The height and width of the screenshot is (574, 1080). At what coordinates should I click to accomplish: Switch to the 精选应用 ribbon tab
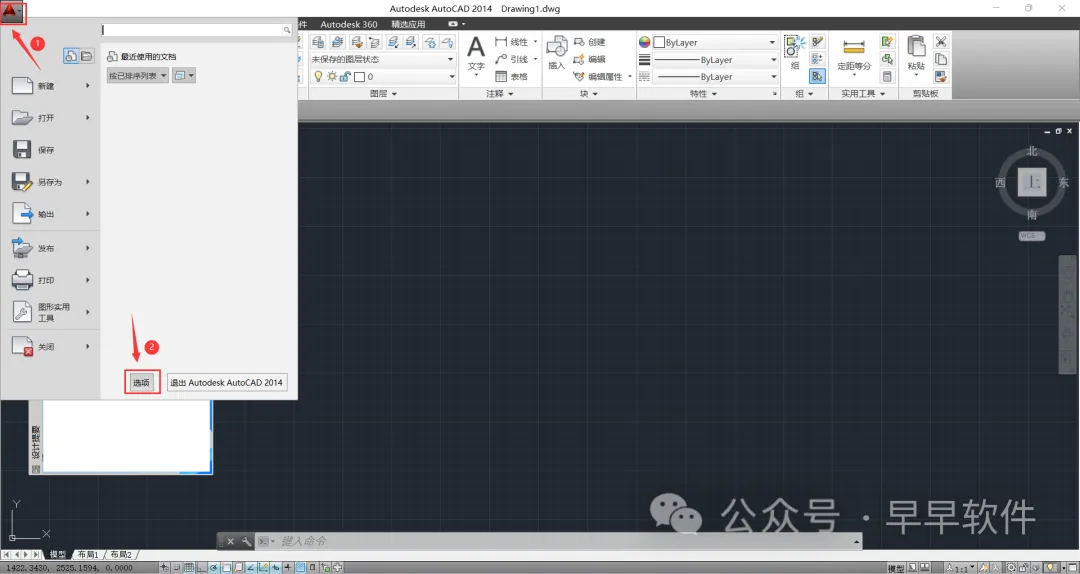click(408, 24)
